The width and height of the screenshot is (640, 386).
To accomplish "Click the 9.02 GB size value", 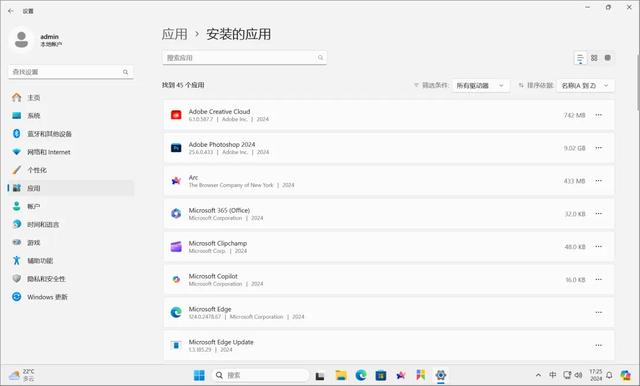I will [x=575, y=148].
